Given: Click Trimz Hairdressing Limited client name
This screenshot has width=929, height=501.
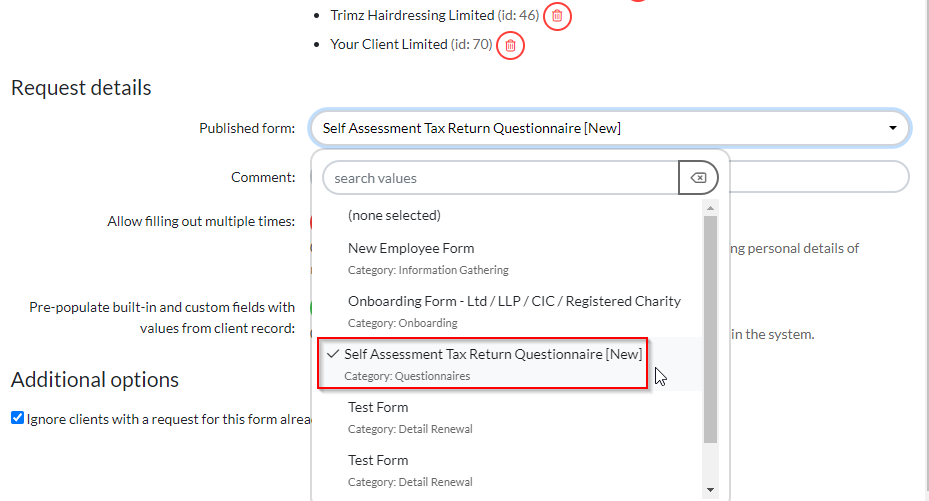Looking at the screenshot, I should pyautogui.click(x=412, y=15).
